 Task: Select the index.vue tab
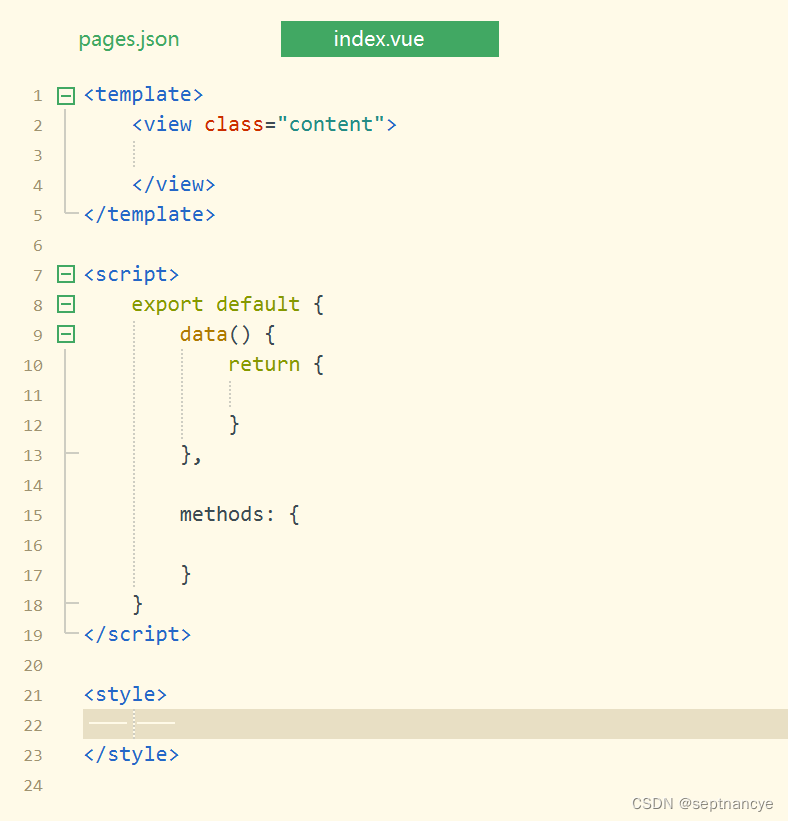click(x=390, y=39)
